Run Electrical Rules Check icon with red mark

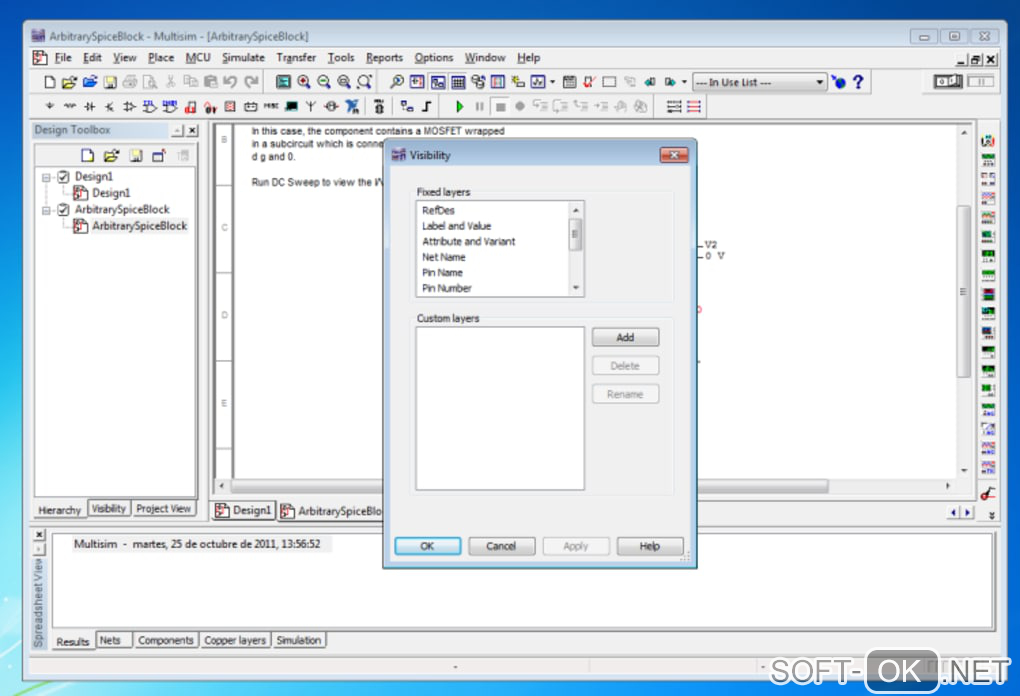(x=589, y=82)
